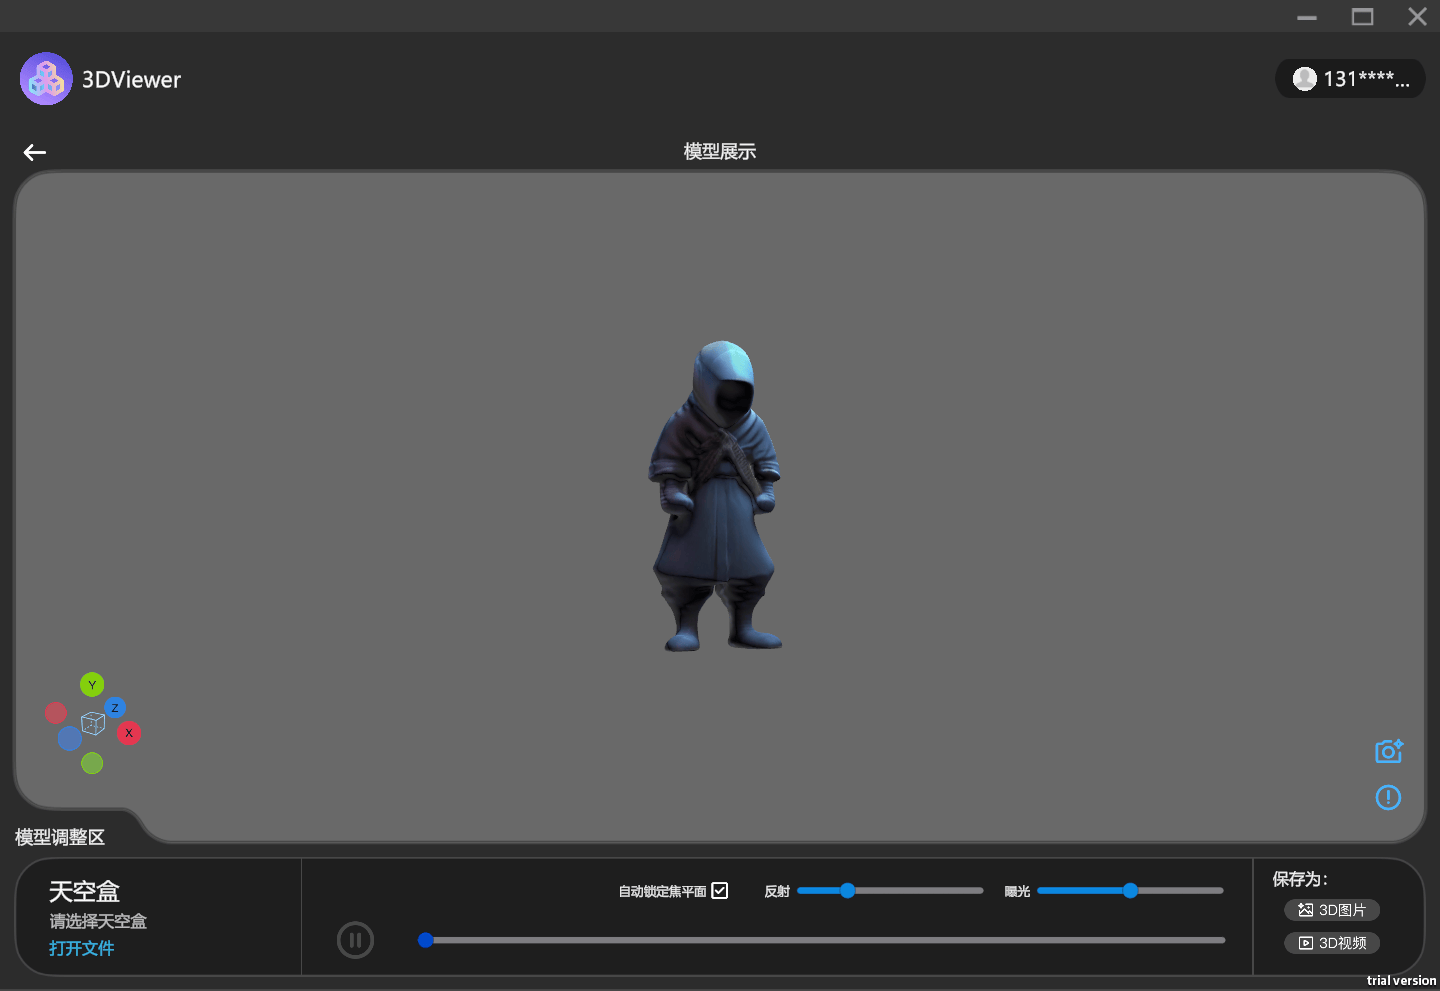This screenshot has width=1440, height=991.
Task: Click the faded red negative axis dot
Action: (x=56, y=713)
